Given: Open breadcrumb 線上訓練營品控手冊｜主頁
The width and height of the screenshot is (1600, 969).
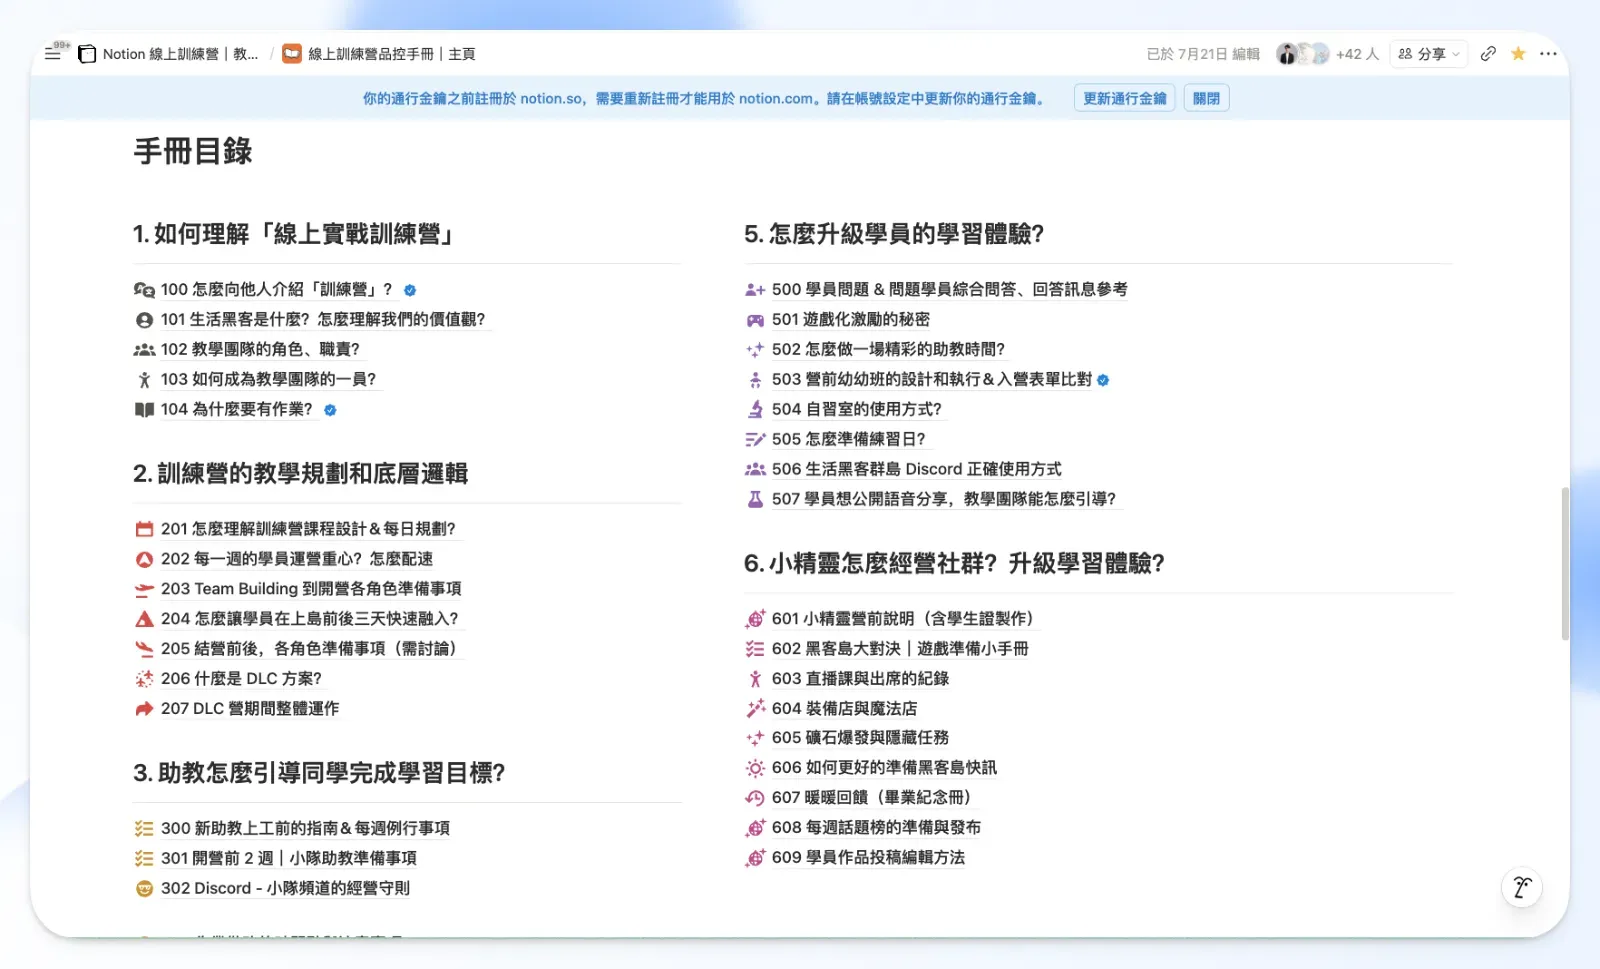Looking at the screenshot, I should (x=379, y=54).
